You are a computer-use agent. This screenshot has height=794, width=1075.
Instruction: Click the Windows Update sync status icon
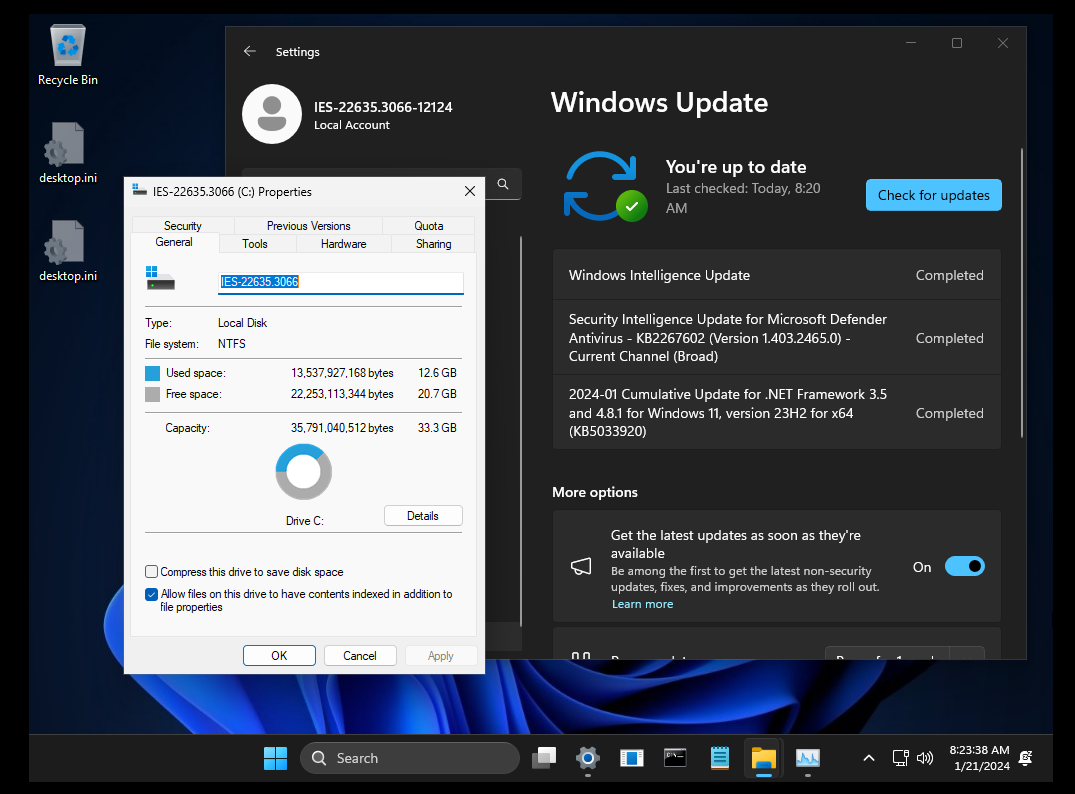pyautogui.click(x=605, y=187)
